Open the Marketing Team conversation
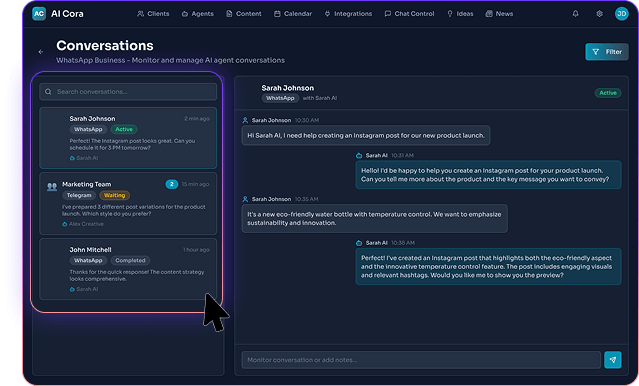Screen dimensions: 639x386 [x=128, y=203]
